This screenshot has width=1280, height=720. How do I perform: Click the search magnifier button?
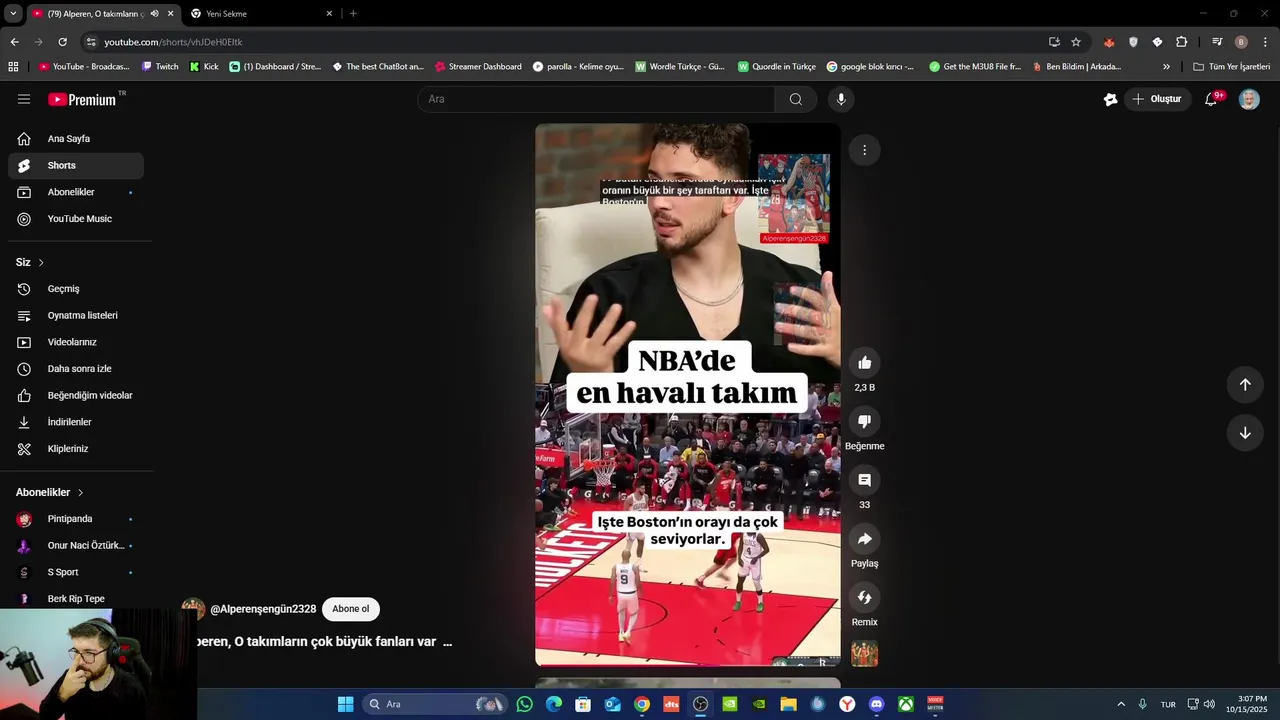pos(796,99)
